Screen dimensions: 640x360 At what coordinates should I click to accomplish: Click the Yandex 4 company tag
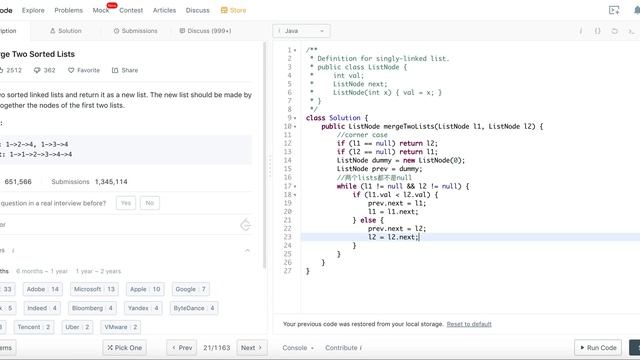pyautogui.click(x=143, y=308)
